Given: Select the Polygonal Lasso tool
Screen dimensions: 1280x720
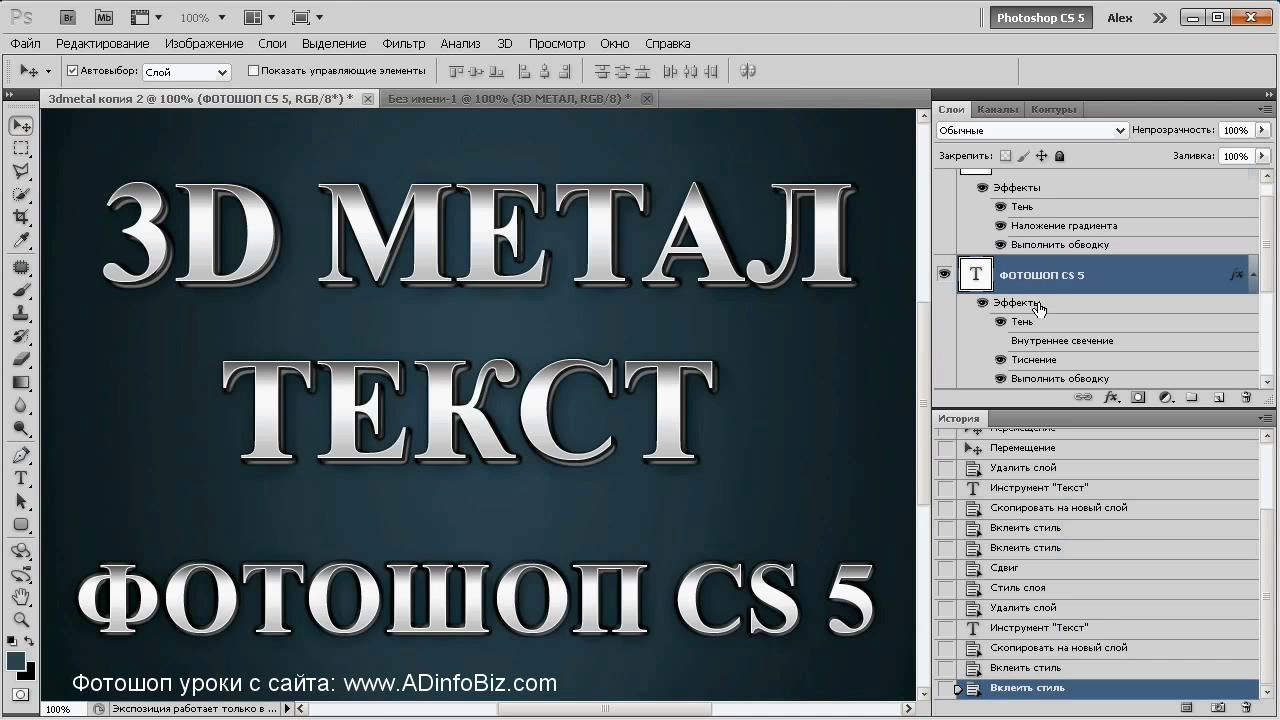Looking at the screenshot, I should point(21,172).
